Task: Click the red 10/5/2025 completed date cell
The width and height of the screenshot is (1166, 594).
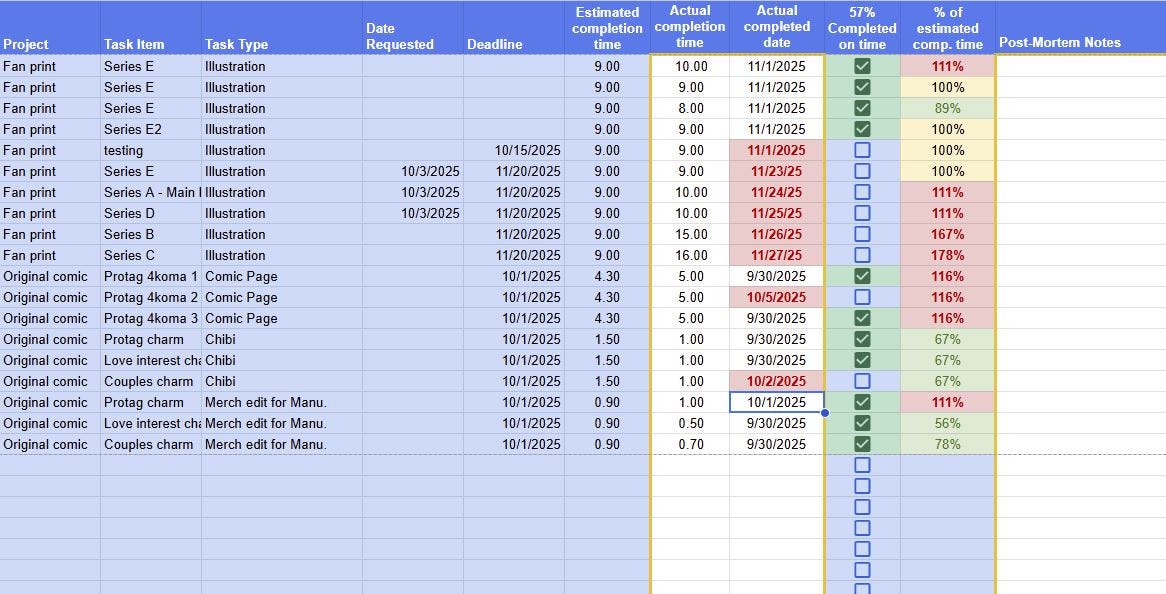Action: tap(776, 297)
